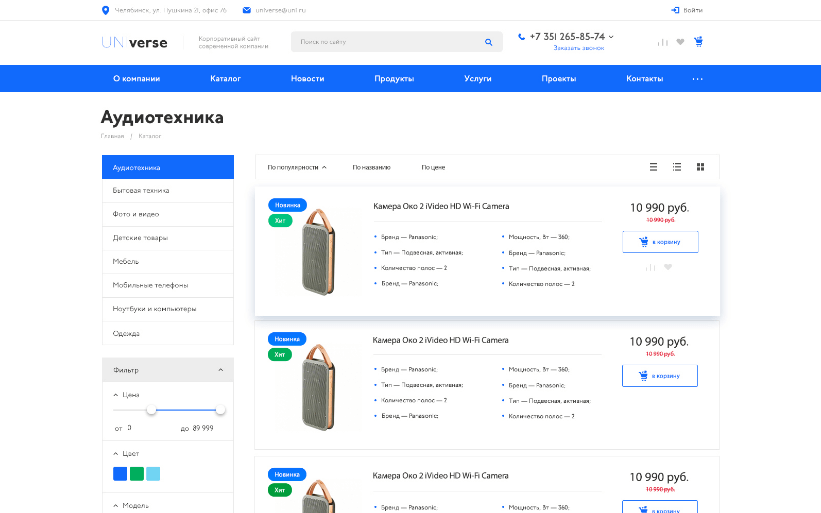Expand phone number dropdown arrow
The height and width of the screenshot is (513, 821).
click(x=611, y=37)
